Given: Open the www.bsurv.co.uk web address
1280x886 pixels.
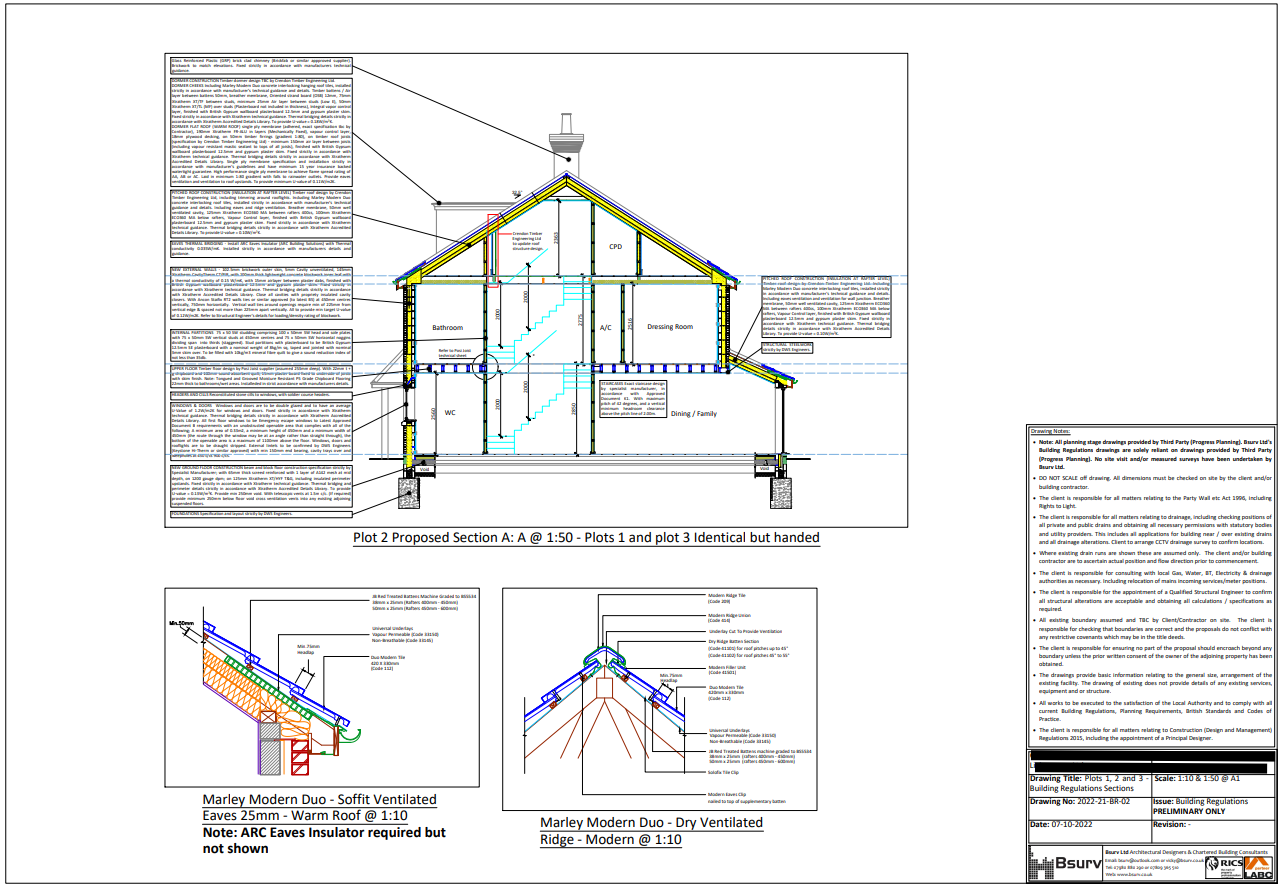Looking at the screenshot, I should pos(1134,875).
